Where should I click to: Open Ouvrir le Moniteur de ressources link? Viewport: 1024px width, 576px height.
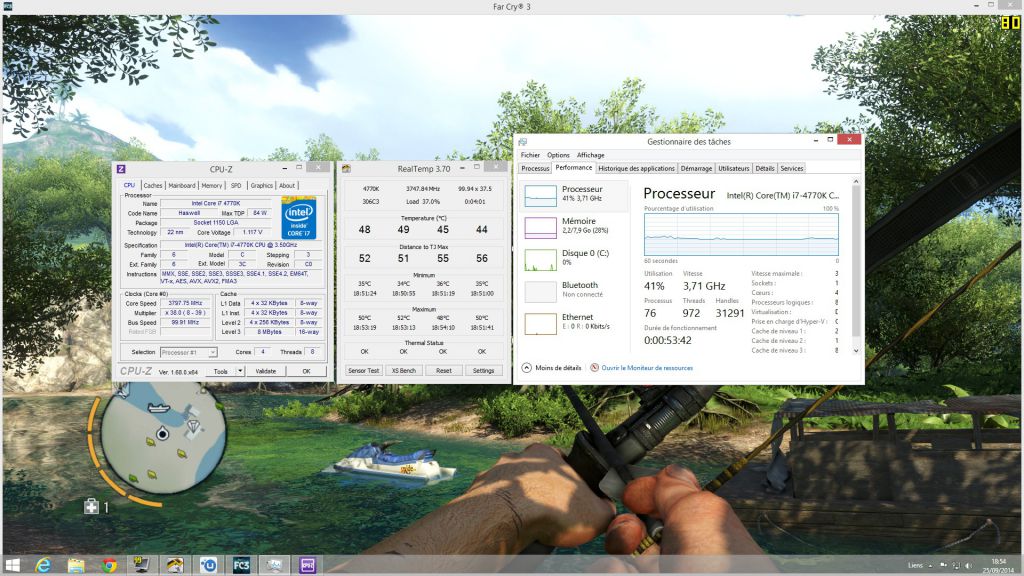[647, 368]
